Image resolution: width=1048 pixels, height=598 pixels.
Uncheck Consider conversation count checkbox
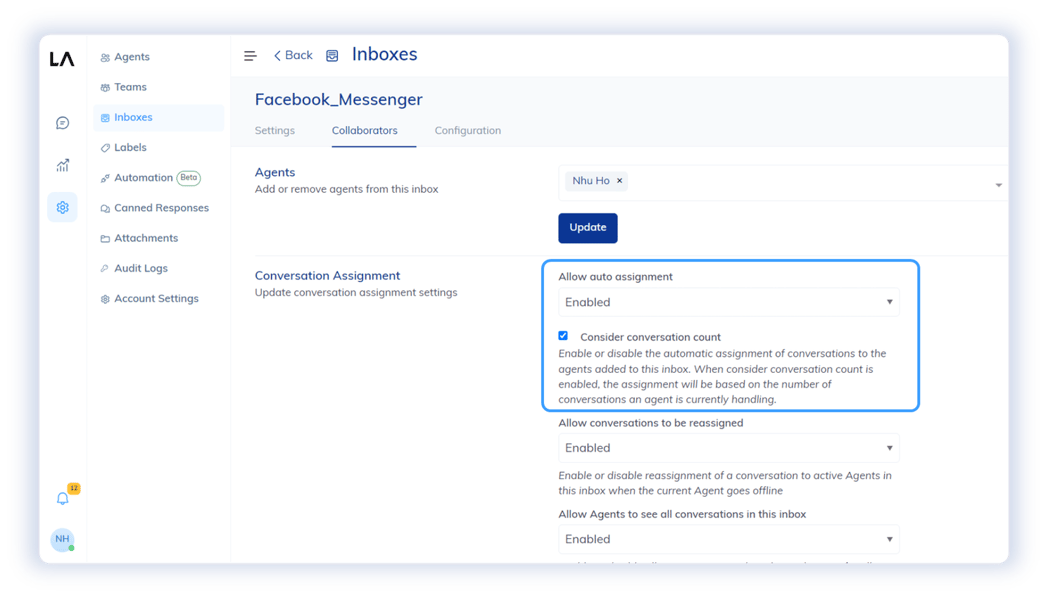pyautogui.click(x=563, y=336)
